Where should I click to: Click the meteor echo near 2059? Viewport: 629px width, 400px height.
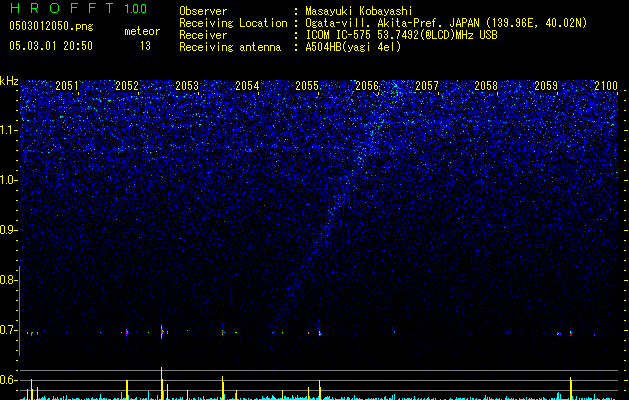[571, 333]
